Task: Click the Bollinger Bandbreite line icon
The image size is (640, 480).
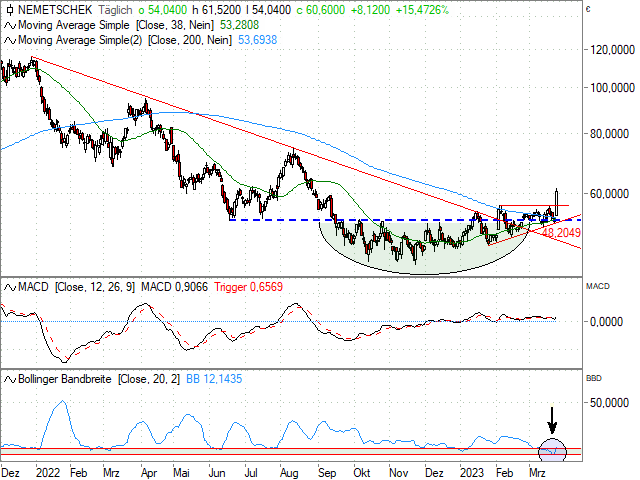Action: [10, 380]
